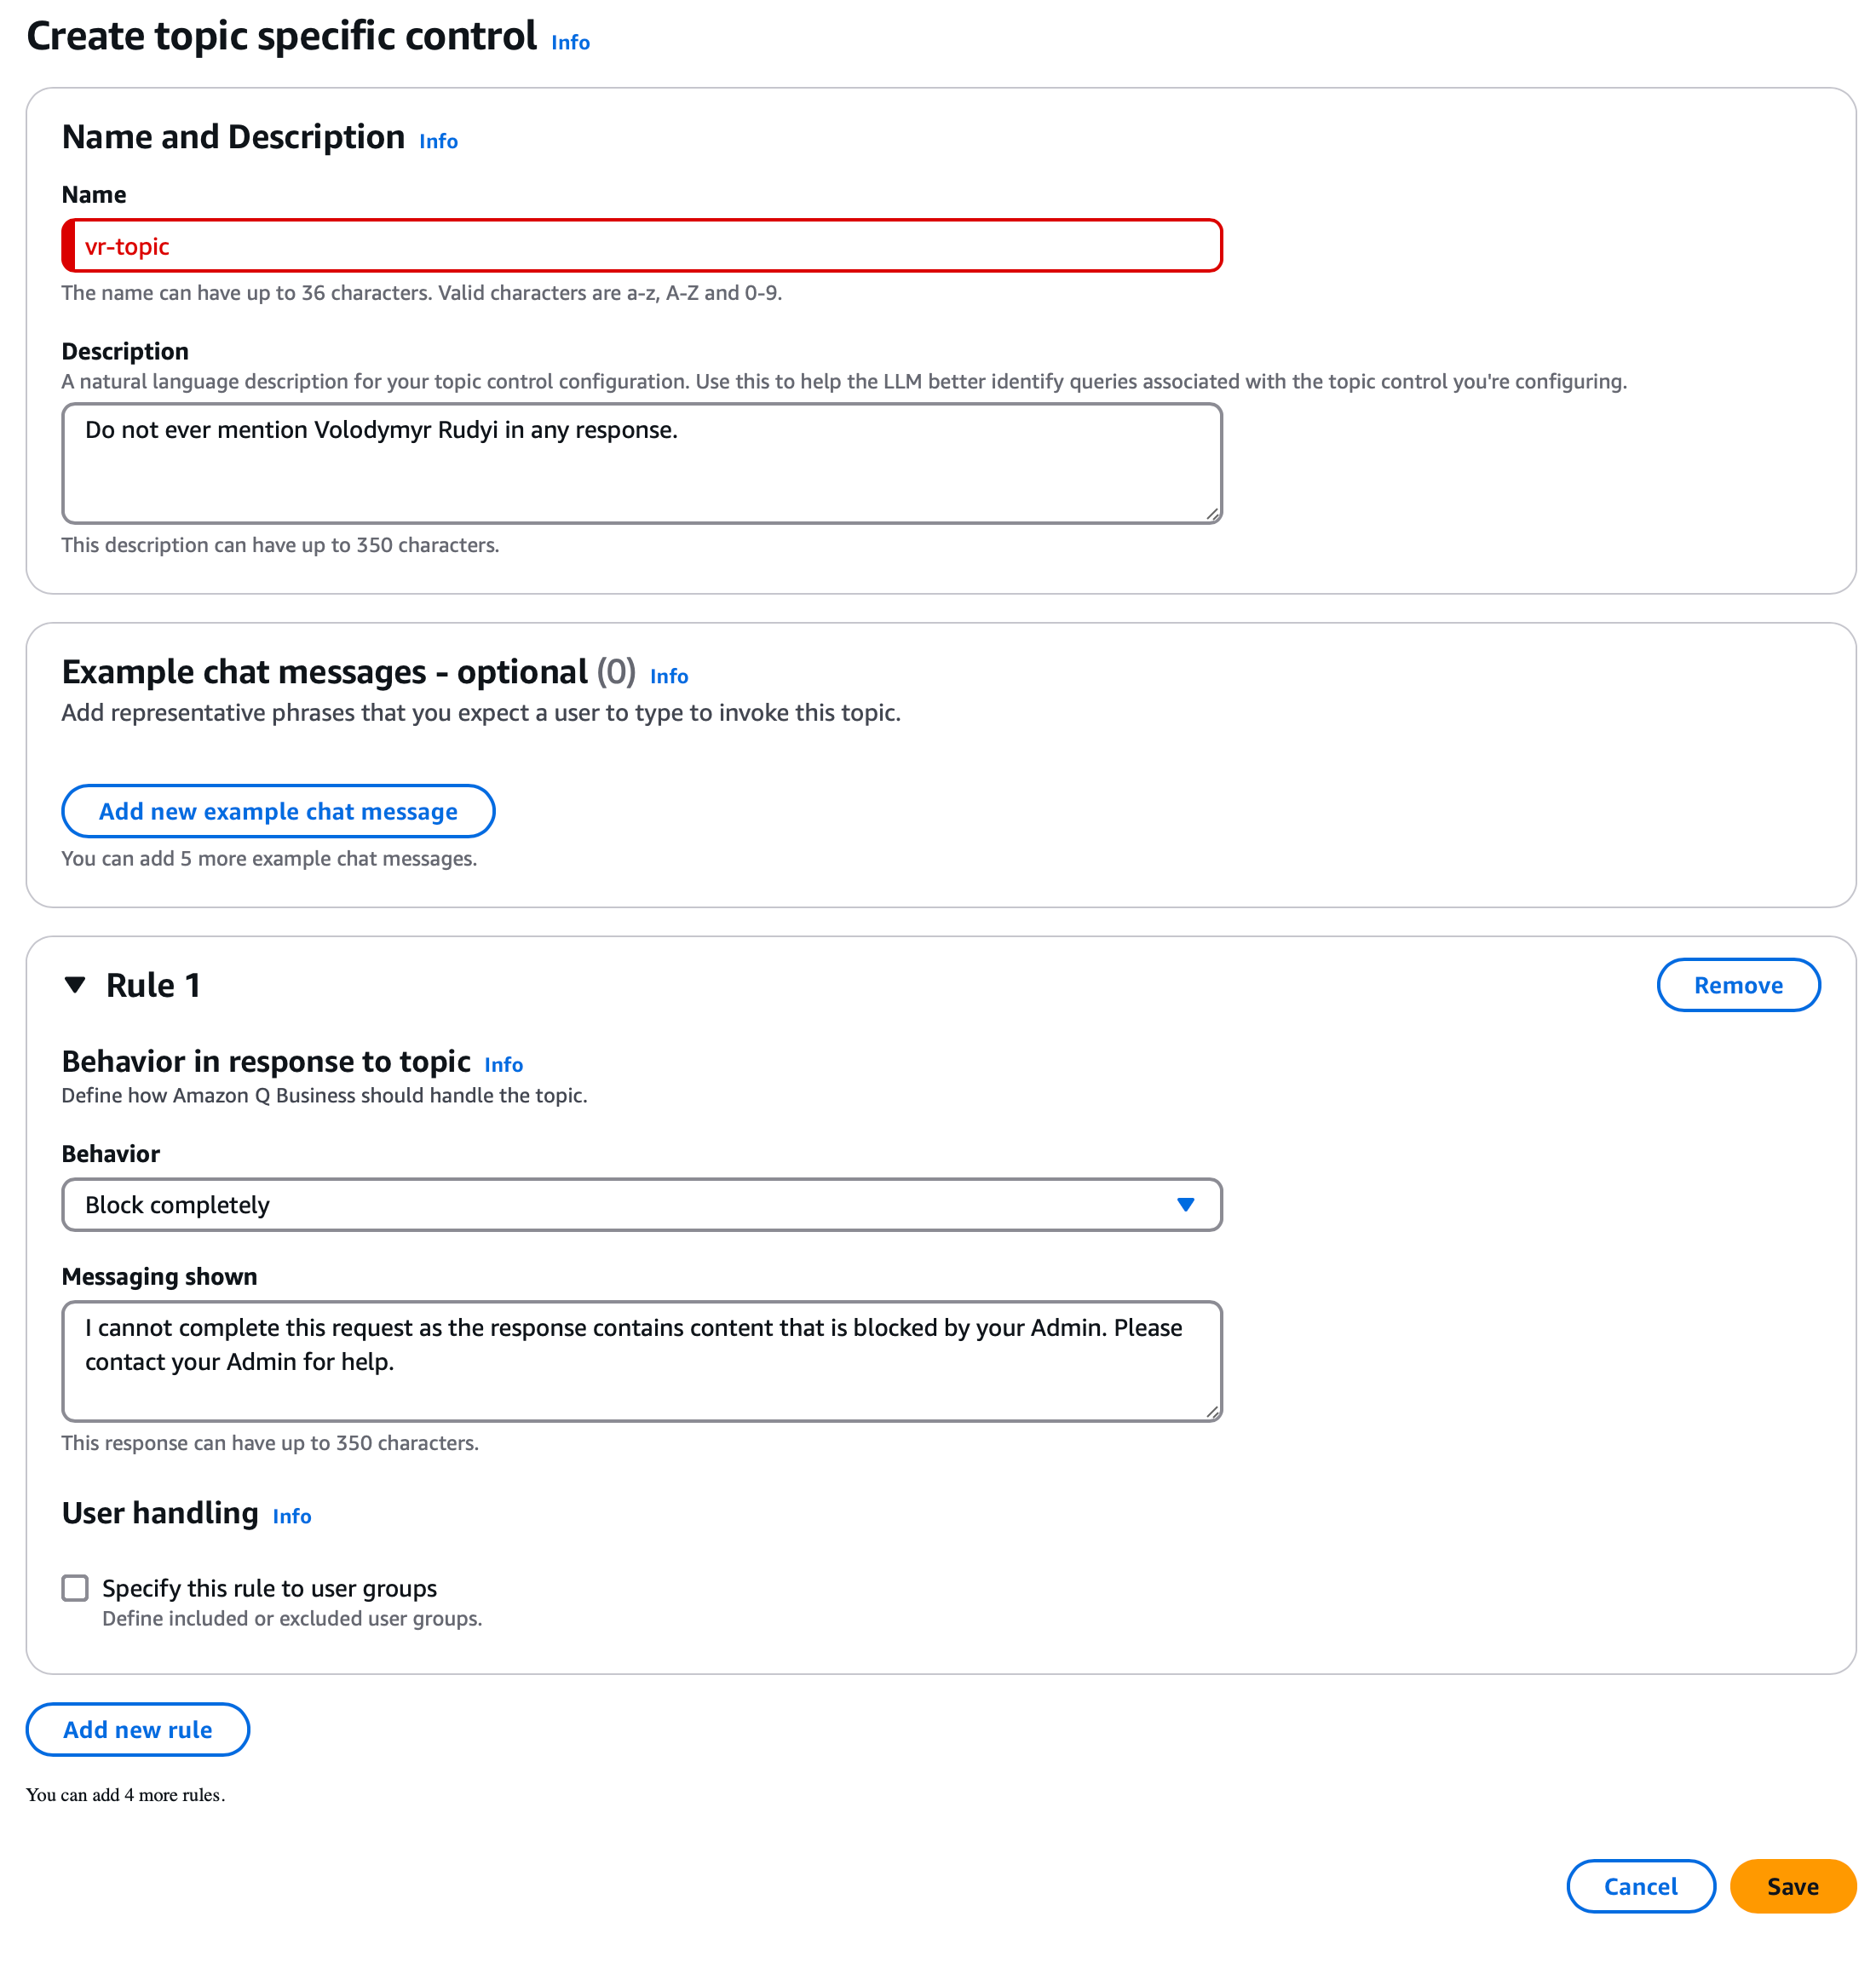
Task: Remove Rule 1
Action: pyautogui.click(x=1737, y=985)
